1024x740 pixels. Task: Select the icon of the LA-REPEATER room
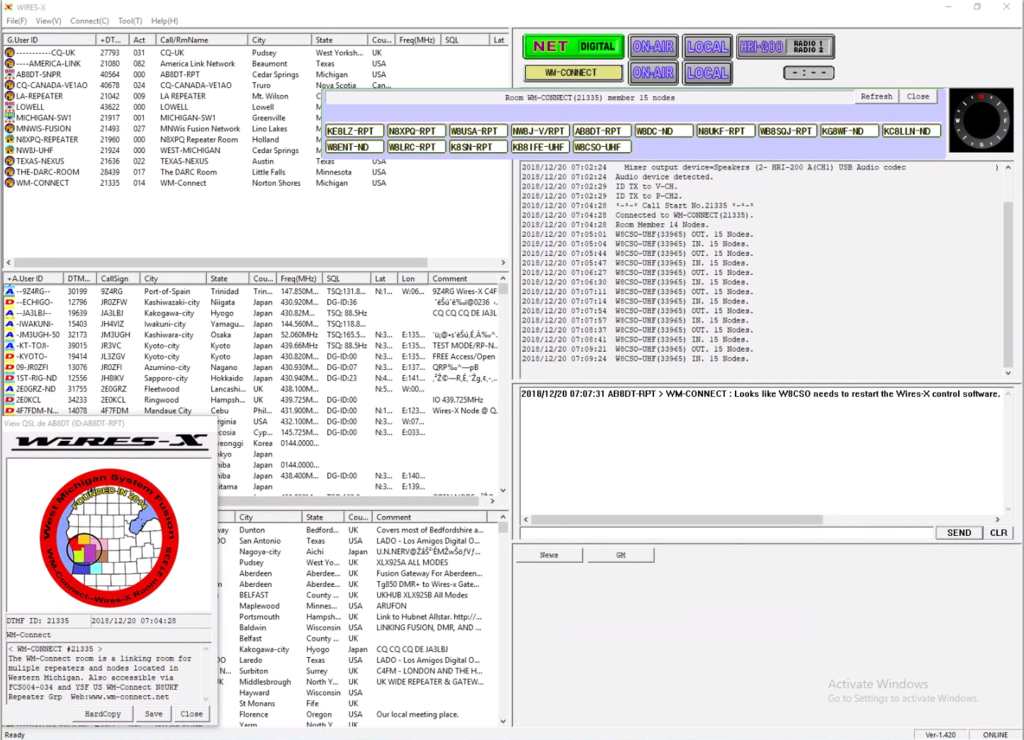click(x=10, y=96)
